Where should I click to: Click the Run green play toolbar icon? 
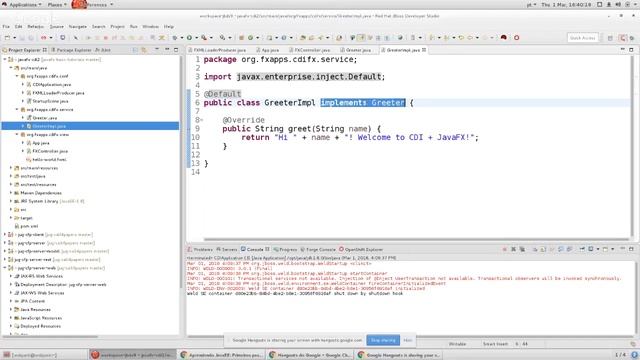[189, 38]
